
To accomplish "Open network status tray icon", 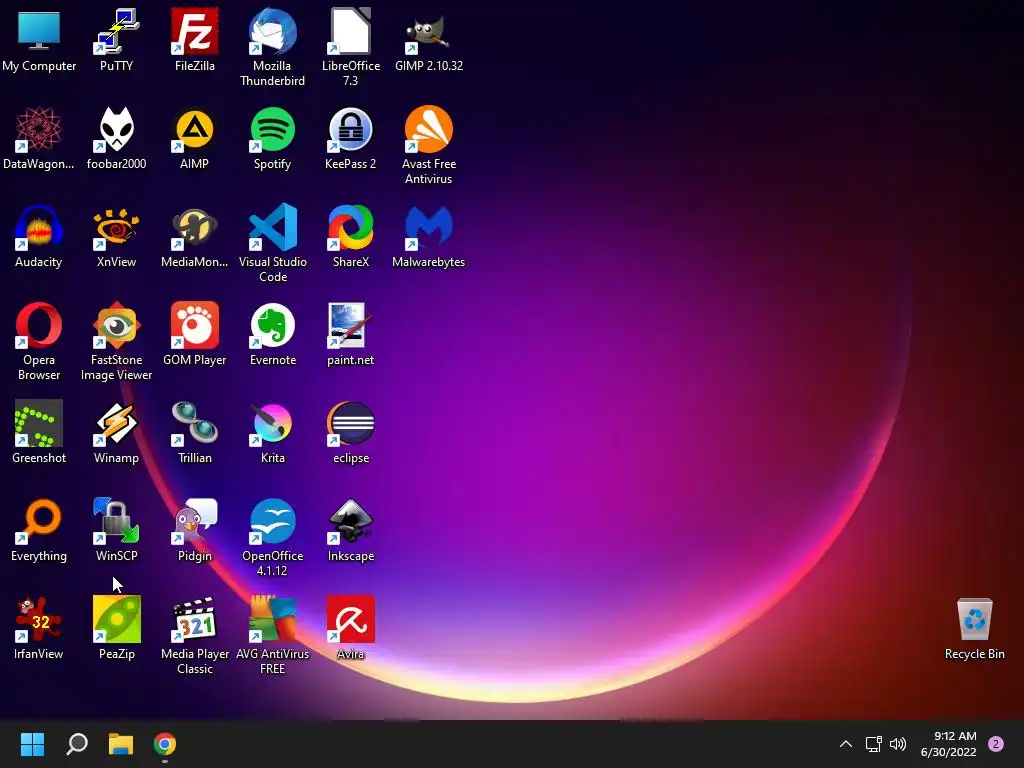I will 873,744.
